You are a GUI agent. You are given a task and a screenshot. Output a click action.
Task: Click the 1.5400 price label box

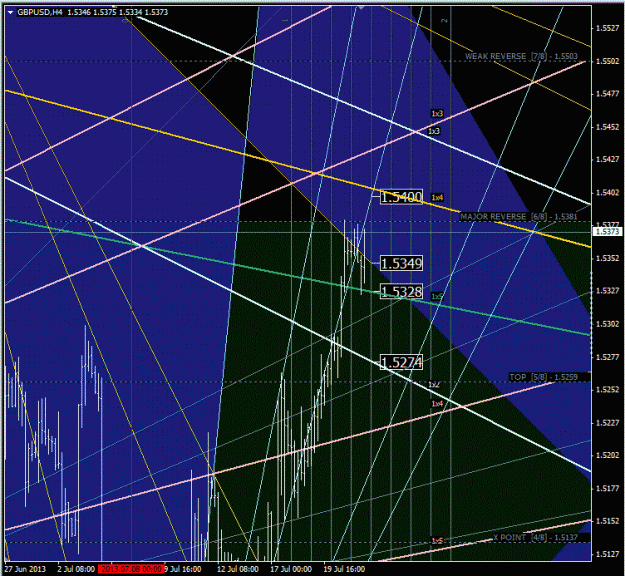[x=401, y=197]
